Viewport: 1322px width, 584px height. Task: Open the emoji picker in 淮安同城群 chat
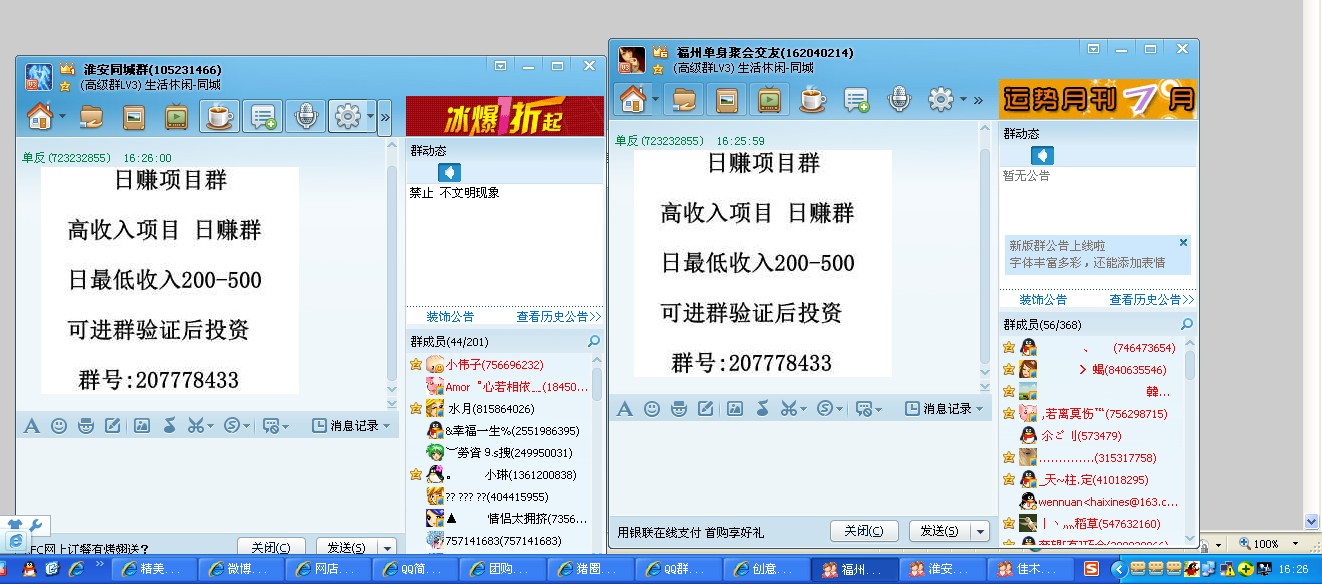(59, 426)
